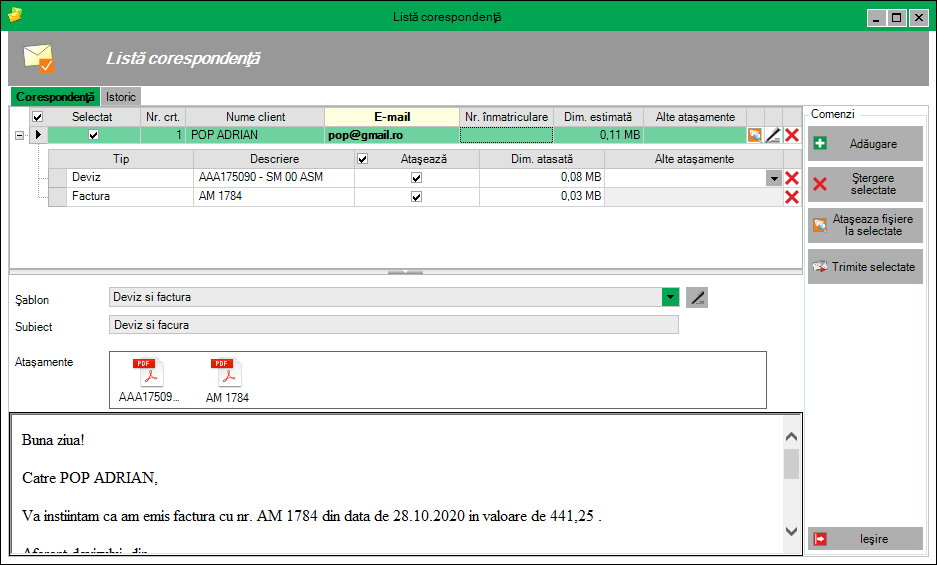Click the row selector arrow for POP ADRIAN
Image resolution: width=937 pixels, height=565 pixels.
[38, 135]
